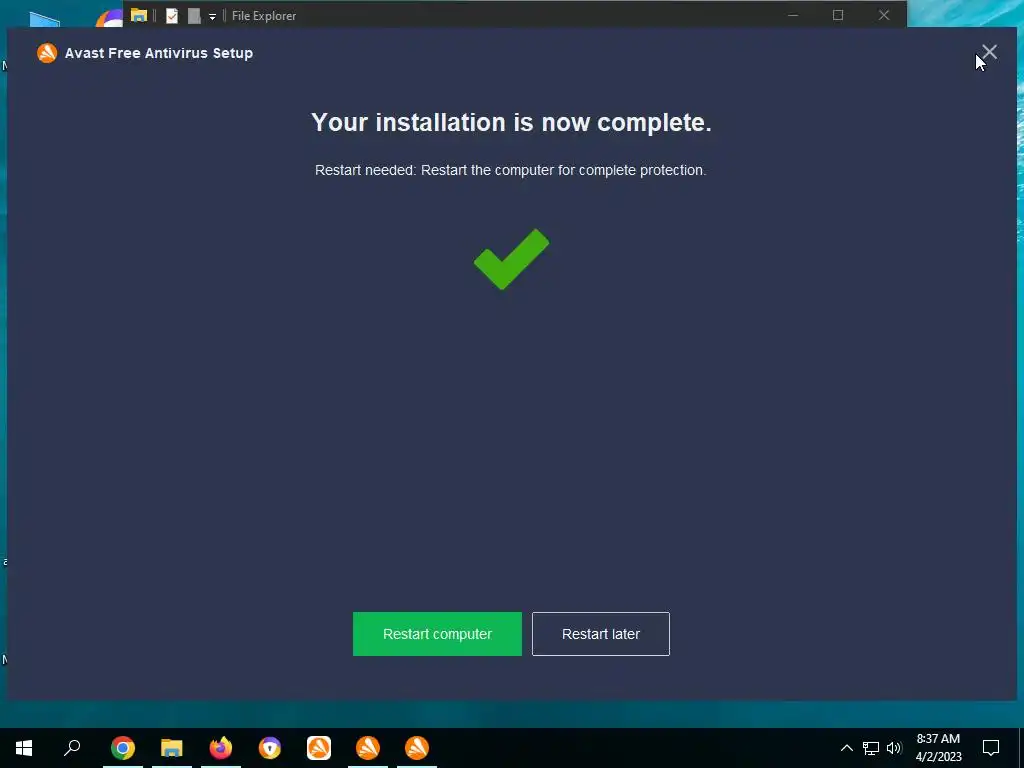Minimize the File Explorer window
Image resolution: width=1024 pixels, height=768 pixels.
pos(793,15)
